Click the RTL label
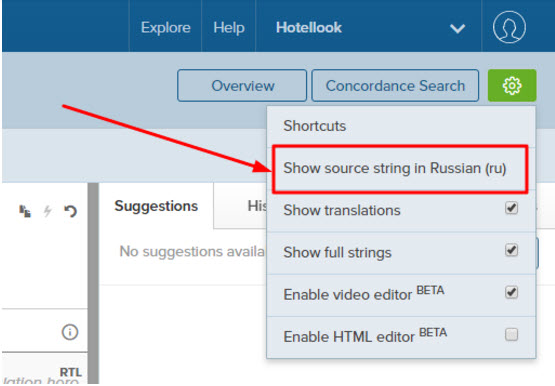 click(70, 372)
